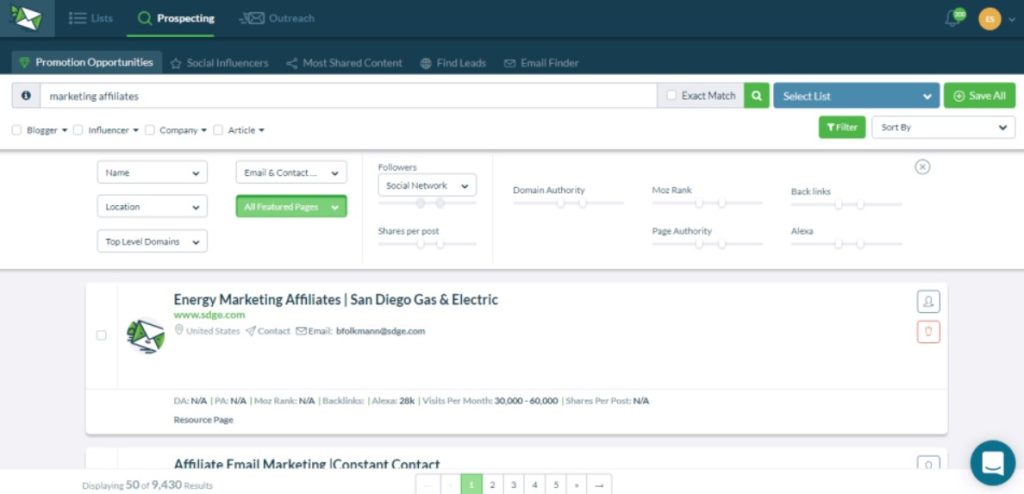Open the Email & Contact dropdown
The image size is (1024, 494).
[x=291, y=173]
